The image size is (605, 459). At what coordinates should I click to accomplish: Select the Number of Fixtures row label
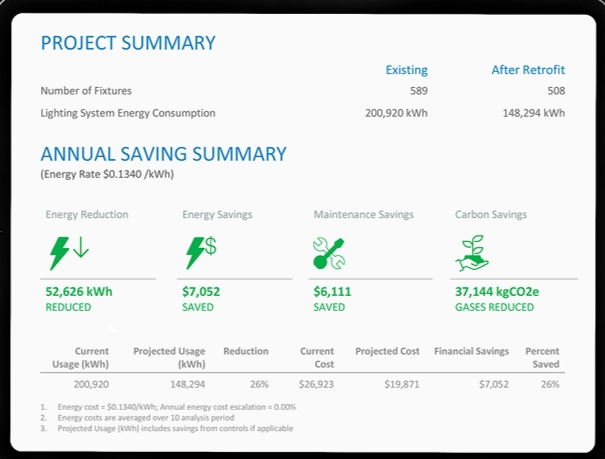(86, 91)
